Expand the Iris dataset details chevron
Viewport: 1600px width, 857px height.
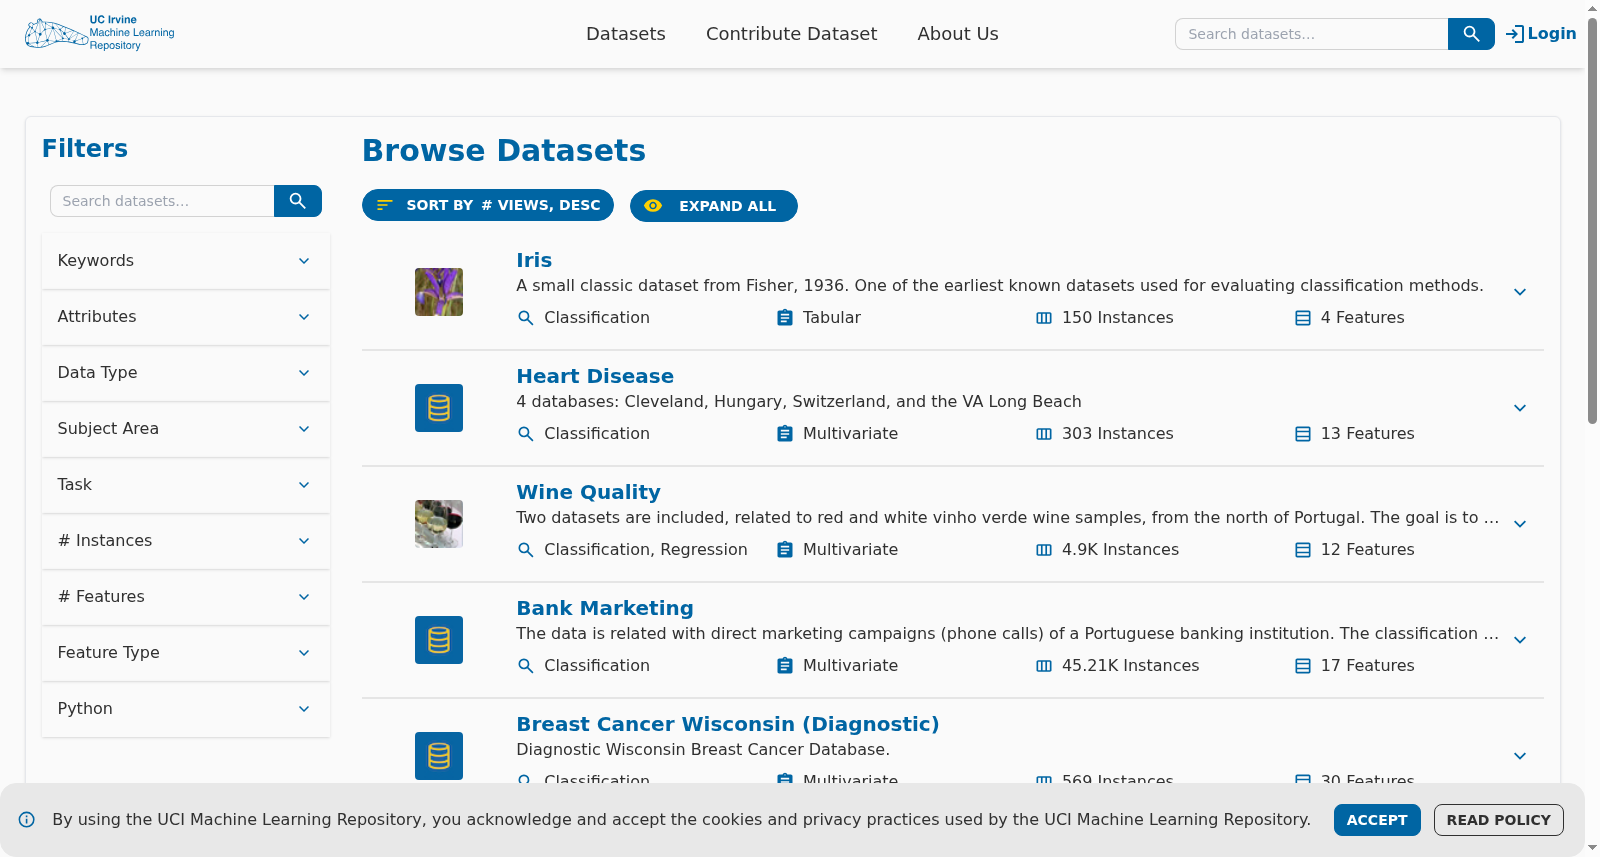point(1520,292)
